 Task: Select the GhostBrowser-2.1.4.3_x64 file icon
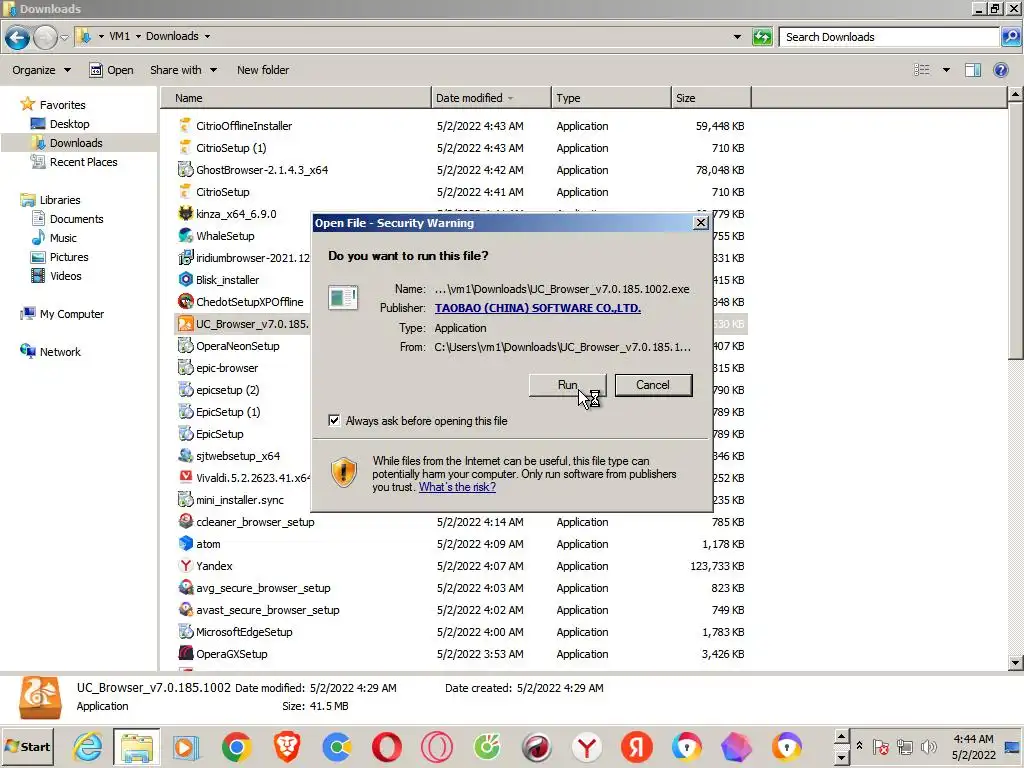point(185,170)
